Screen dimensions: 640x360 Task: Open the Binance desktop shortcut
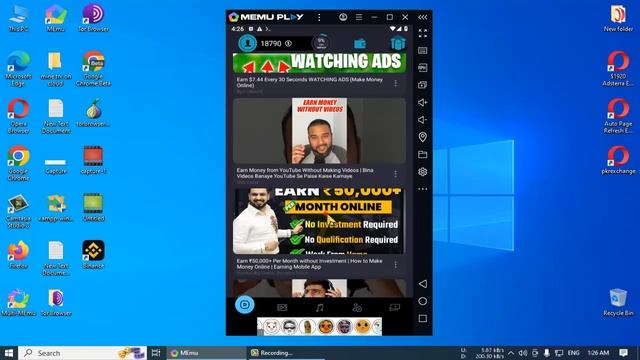click(x=93, y=255)
